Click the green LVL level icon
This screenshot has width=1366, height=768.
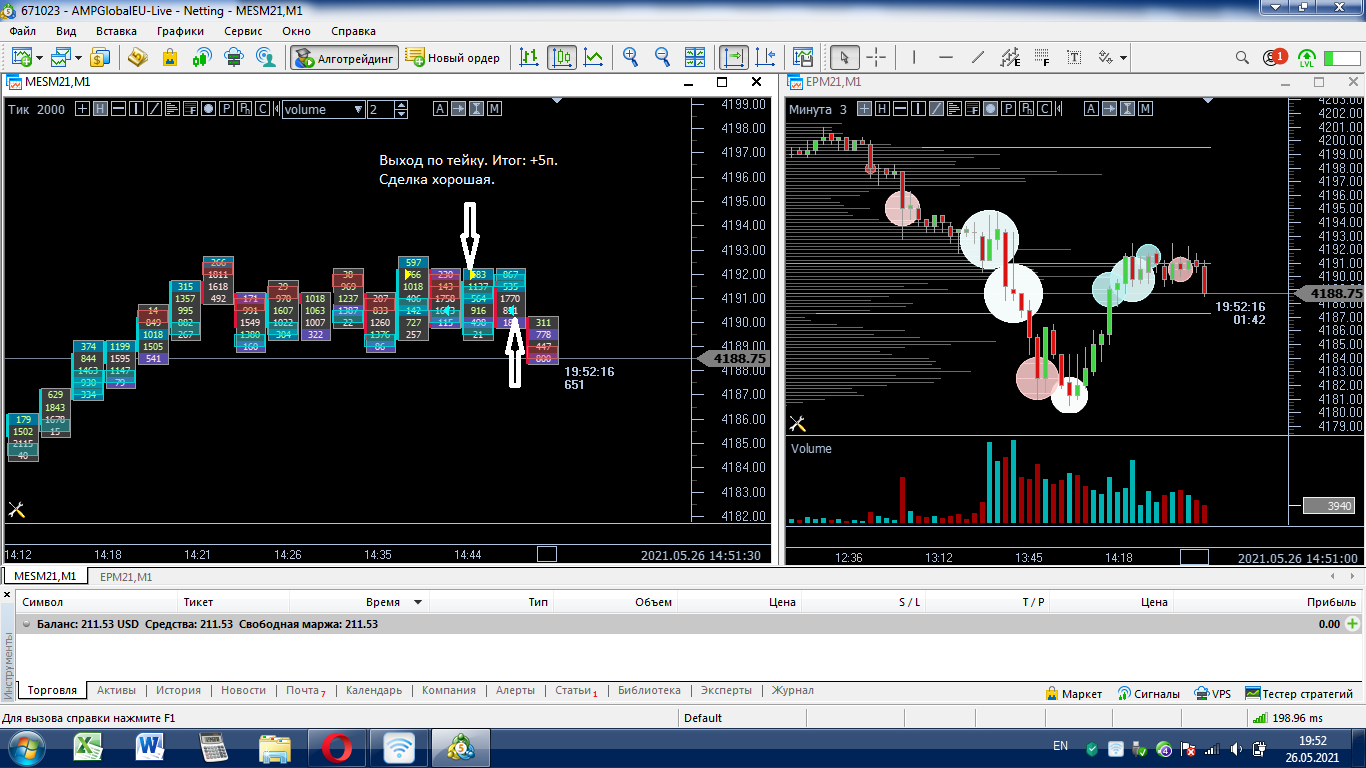click(x=1307, y=57)
